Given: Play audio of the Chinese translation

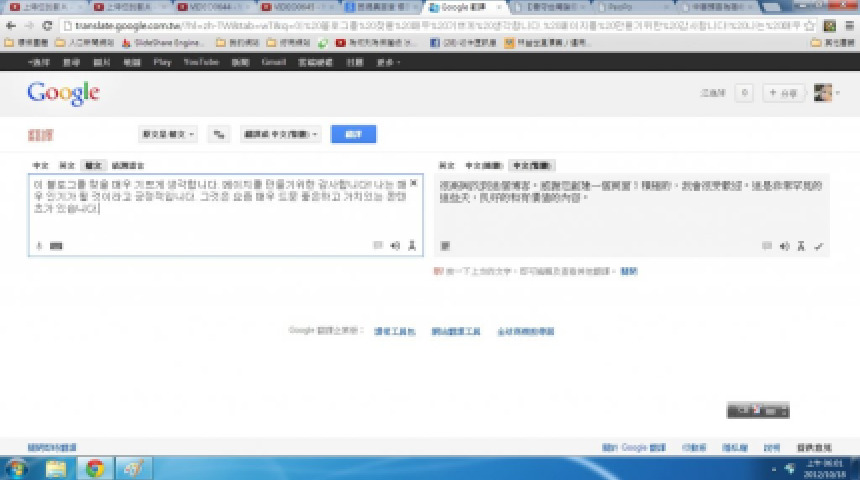Looking at the screenshot, I should [784, 246].
